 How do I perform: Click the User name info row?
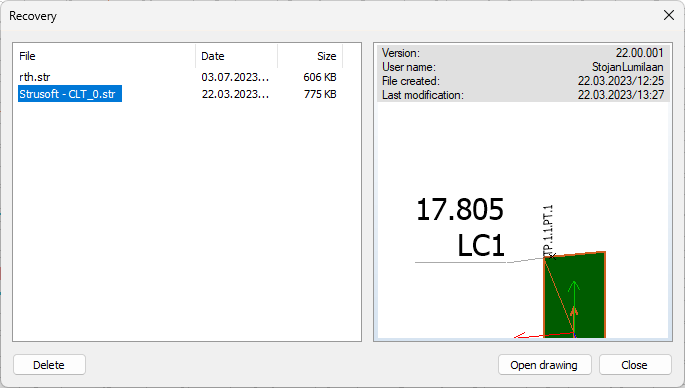click(523, 67)
